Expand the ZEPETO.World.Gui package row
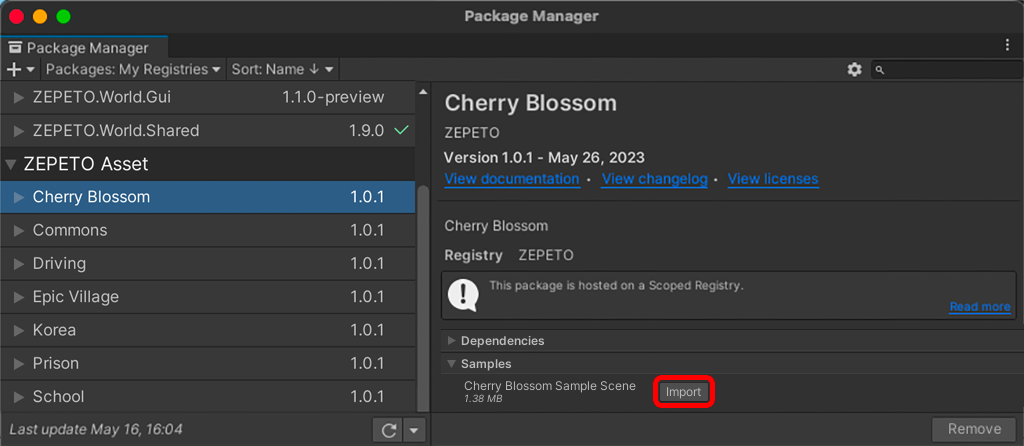This screenshot has width=1024, height=446. 19,98
